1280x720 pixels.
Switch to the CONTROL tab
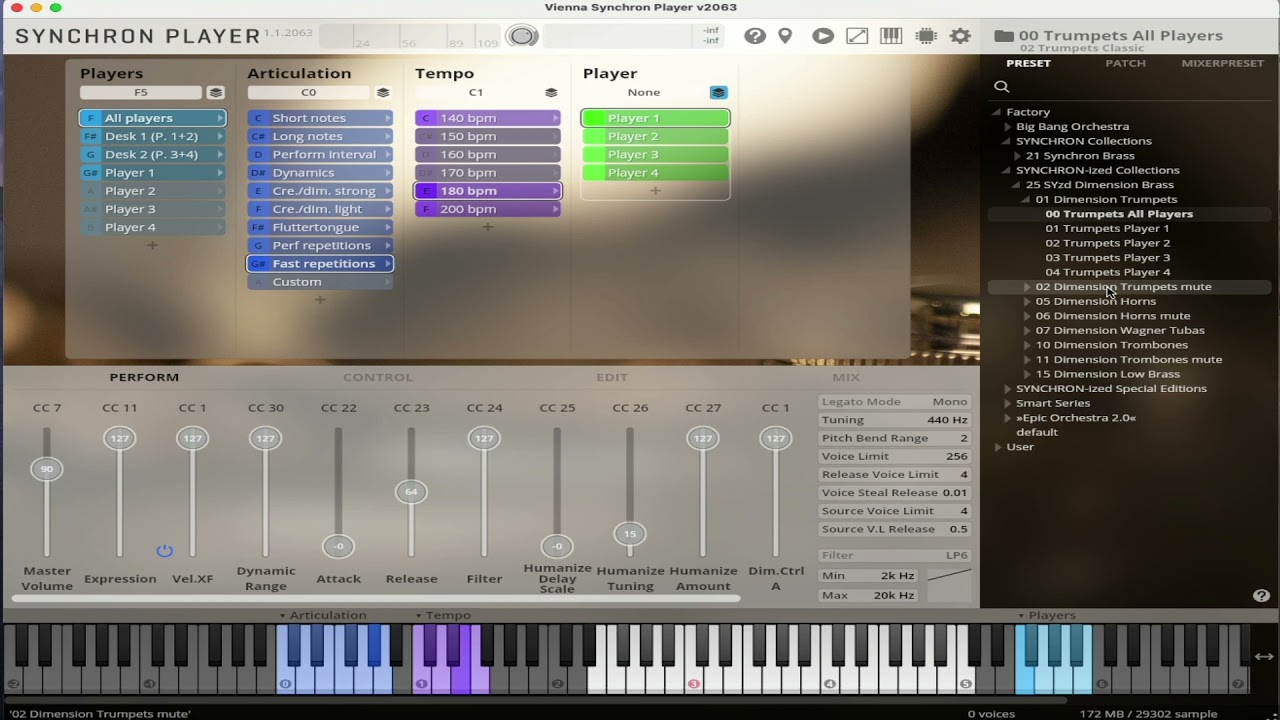(378, 377)
